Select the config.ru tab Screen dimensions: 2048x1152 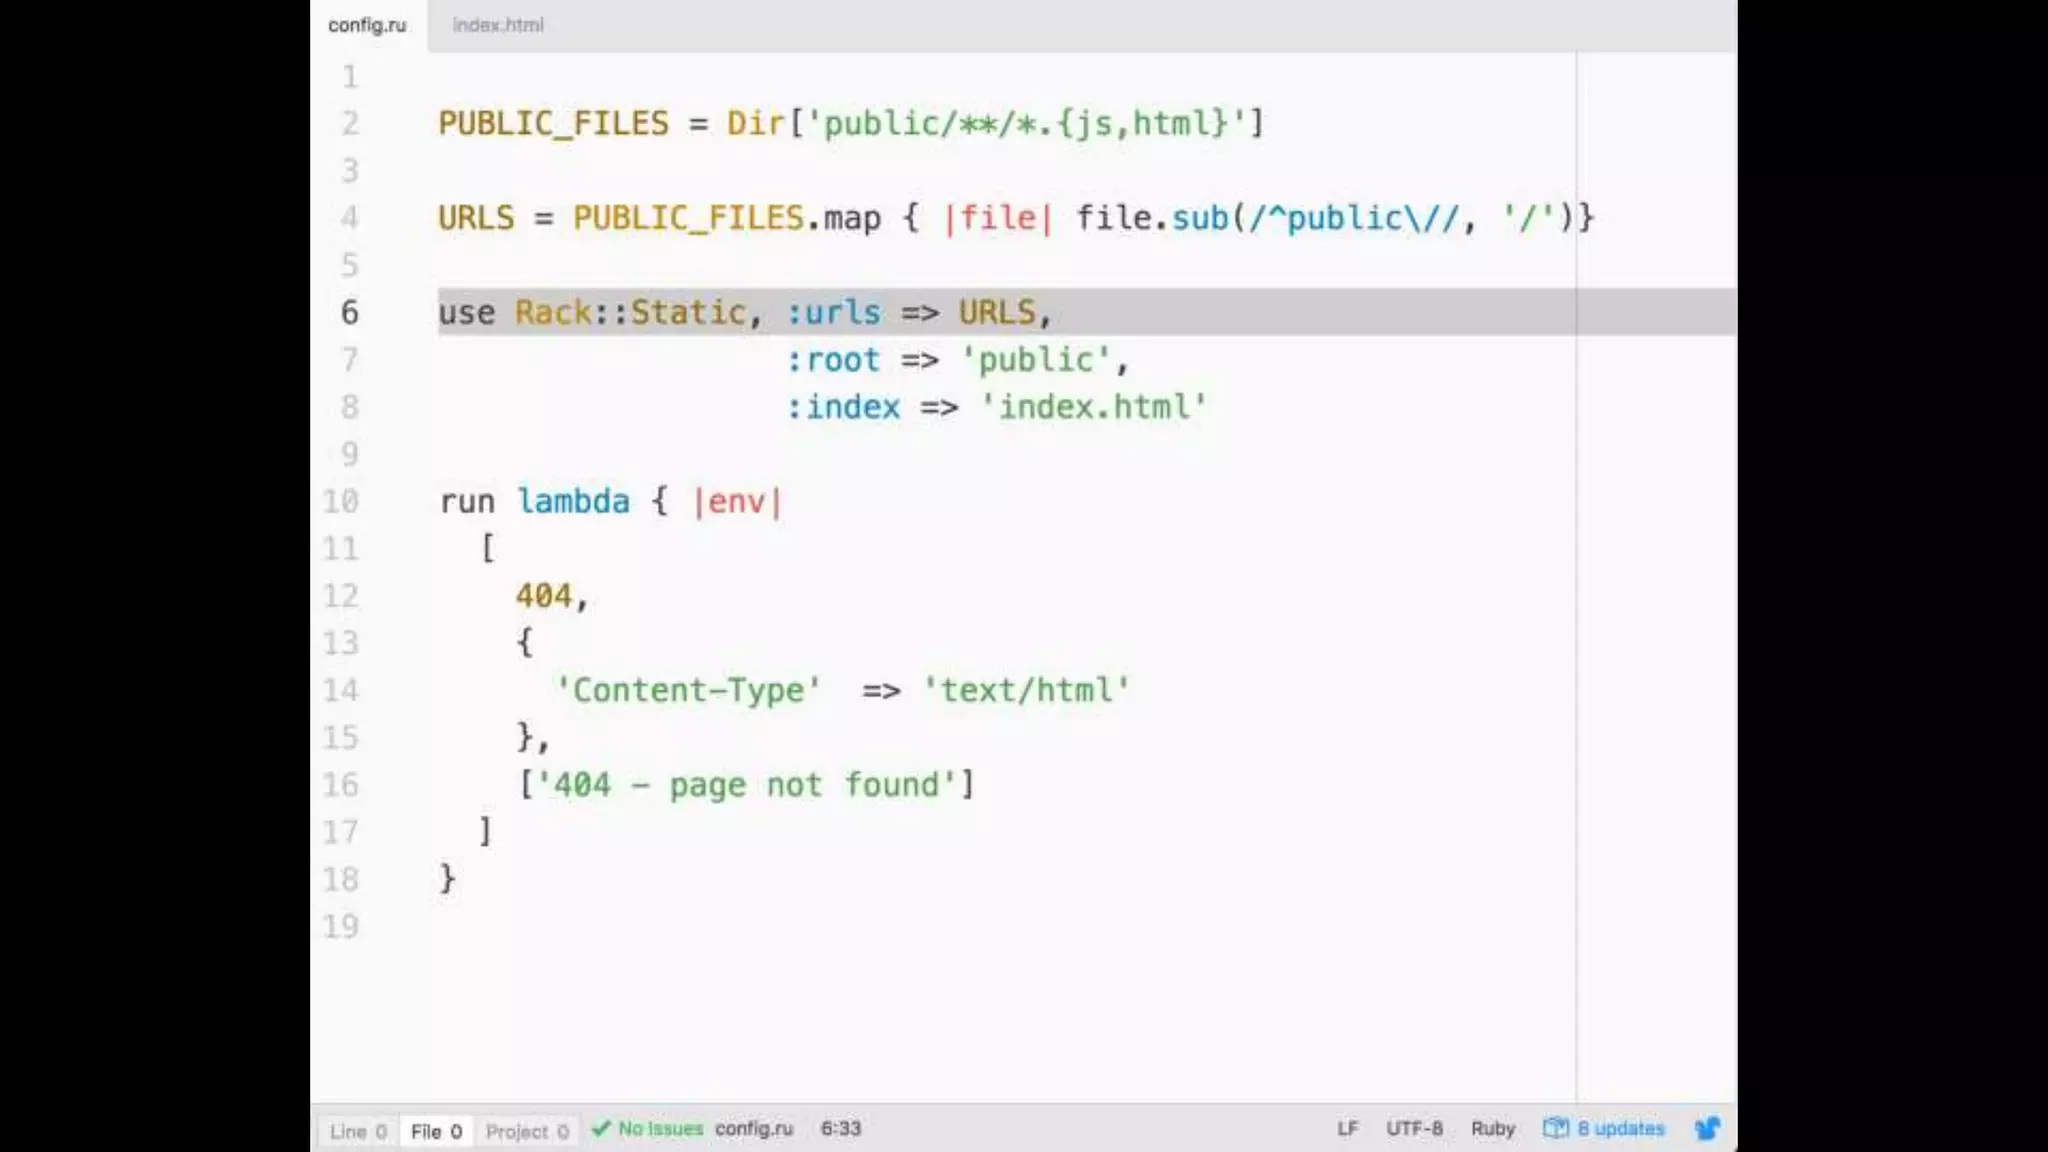pyautogui.click(x=367, y=25)
